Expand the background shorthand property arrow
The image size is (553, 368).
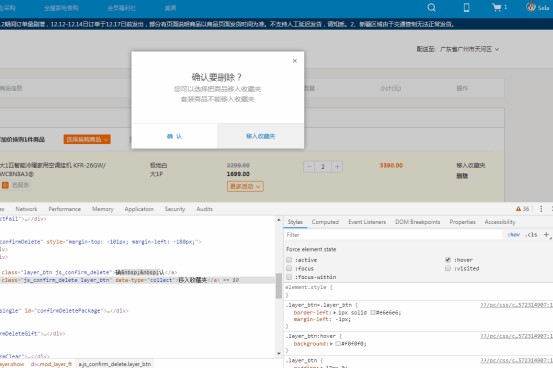click(x=332, y=343)
